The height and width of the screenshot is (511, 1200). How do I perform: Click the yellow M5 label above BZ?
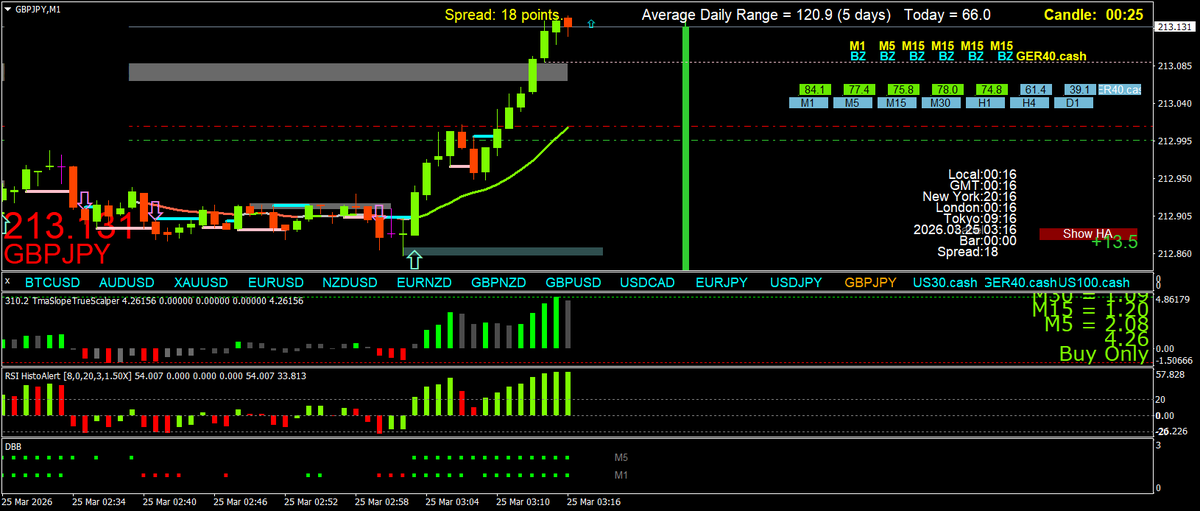(x=887, y=46)
